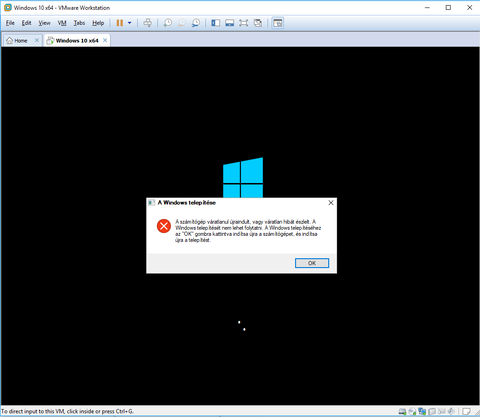Toggle the console view button
The height and width of the screenshot is (417, 480).
[x=278, y=23]
